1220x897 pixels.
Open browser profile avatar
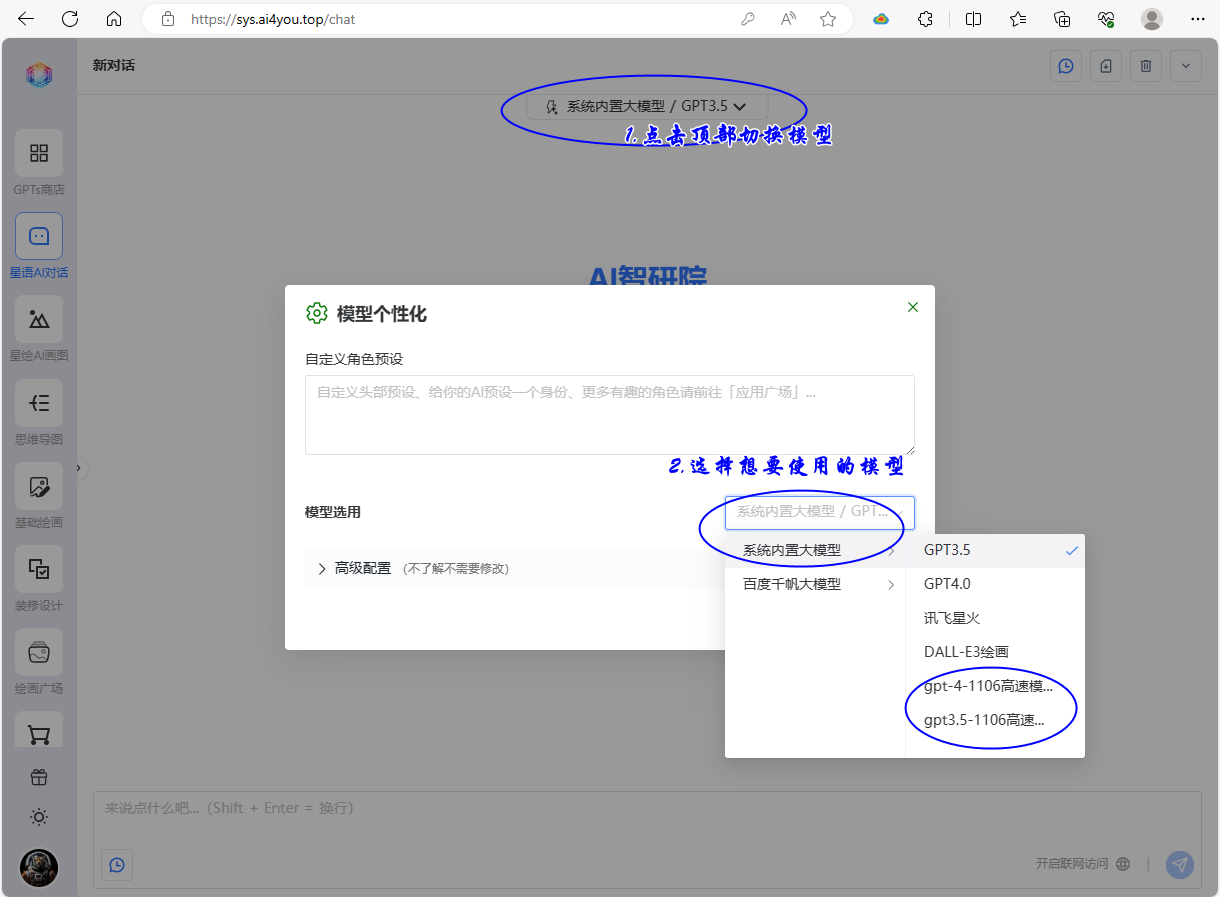pyautogui.click(x=1152, y=19)
